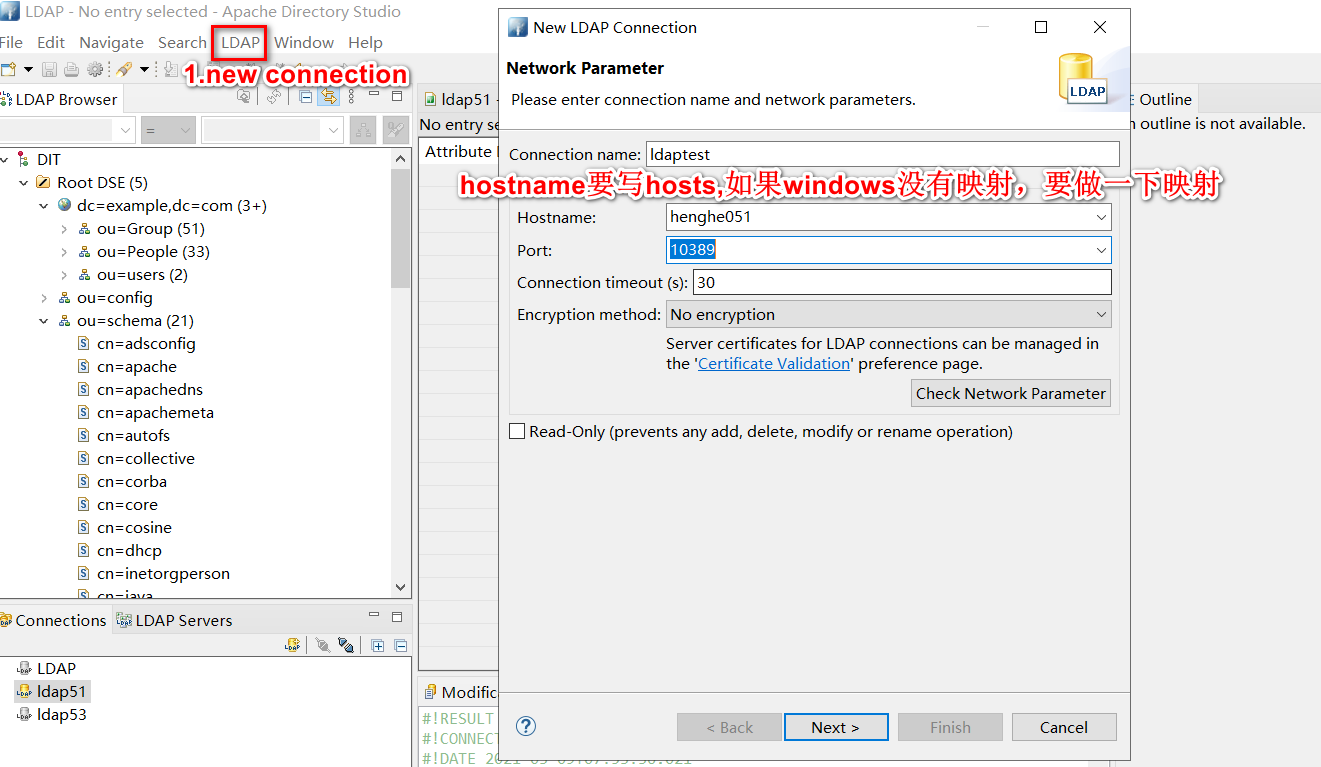Toggle the Collapse All icon in Connections panel

[400, 645]
